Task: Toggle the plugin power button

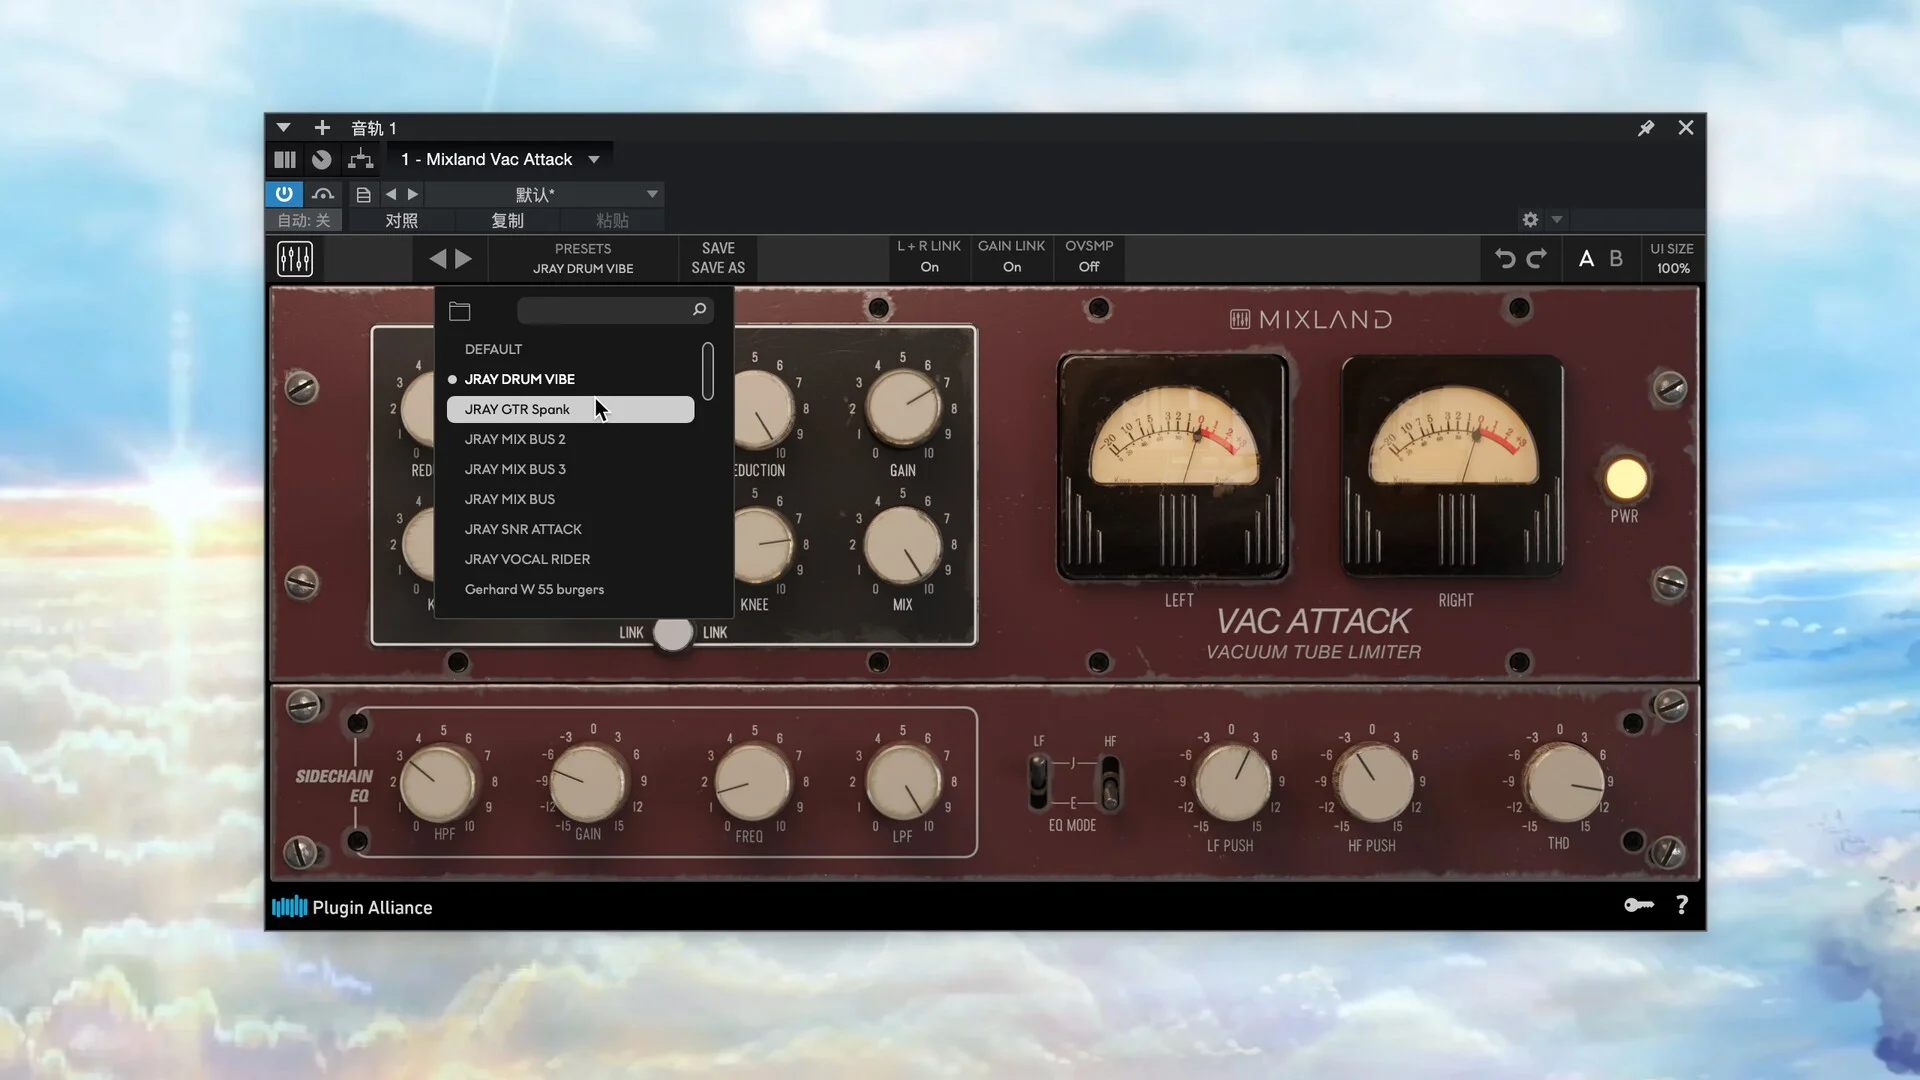Action: (x=284, y=194)
